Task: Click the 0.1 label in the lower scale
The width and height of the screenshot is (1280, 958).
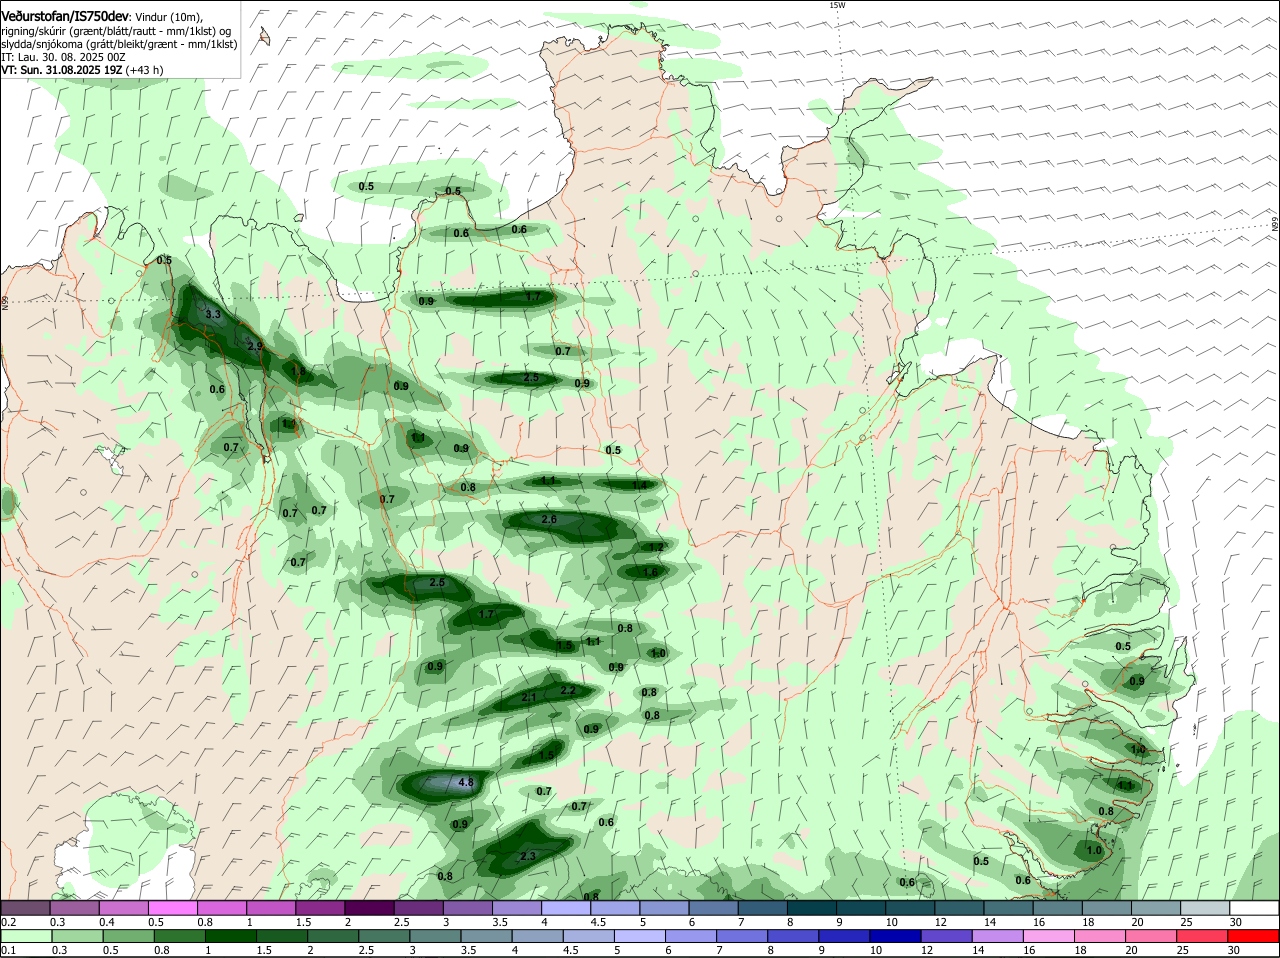Action: tap(9, 950)
